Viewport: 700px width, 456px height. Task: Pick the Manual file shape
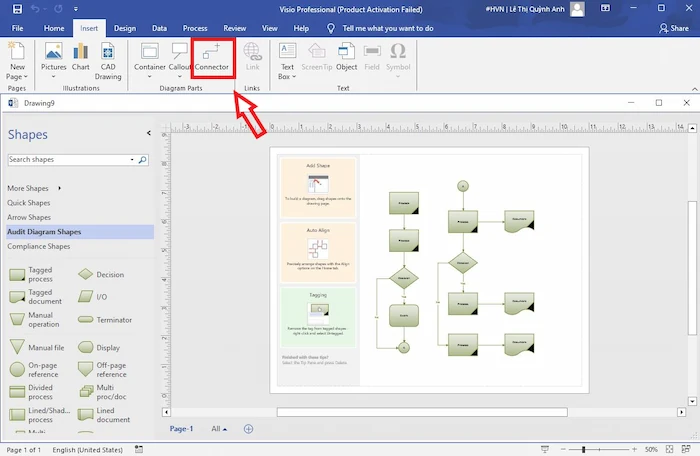[x=37, y=347]
